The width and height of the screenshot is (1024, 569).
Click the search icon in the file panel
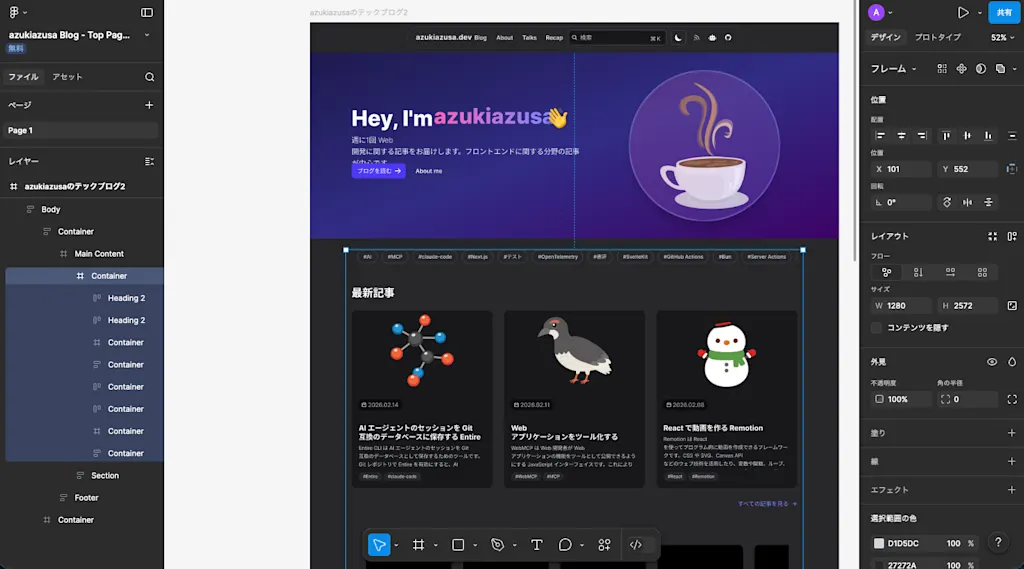click(150, 77)
